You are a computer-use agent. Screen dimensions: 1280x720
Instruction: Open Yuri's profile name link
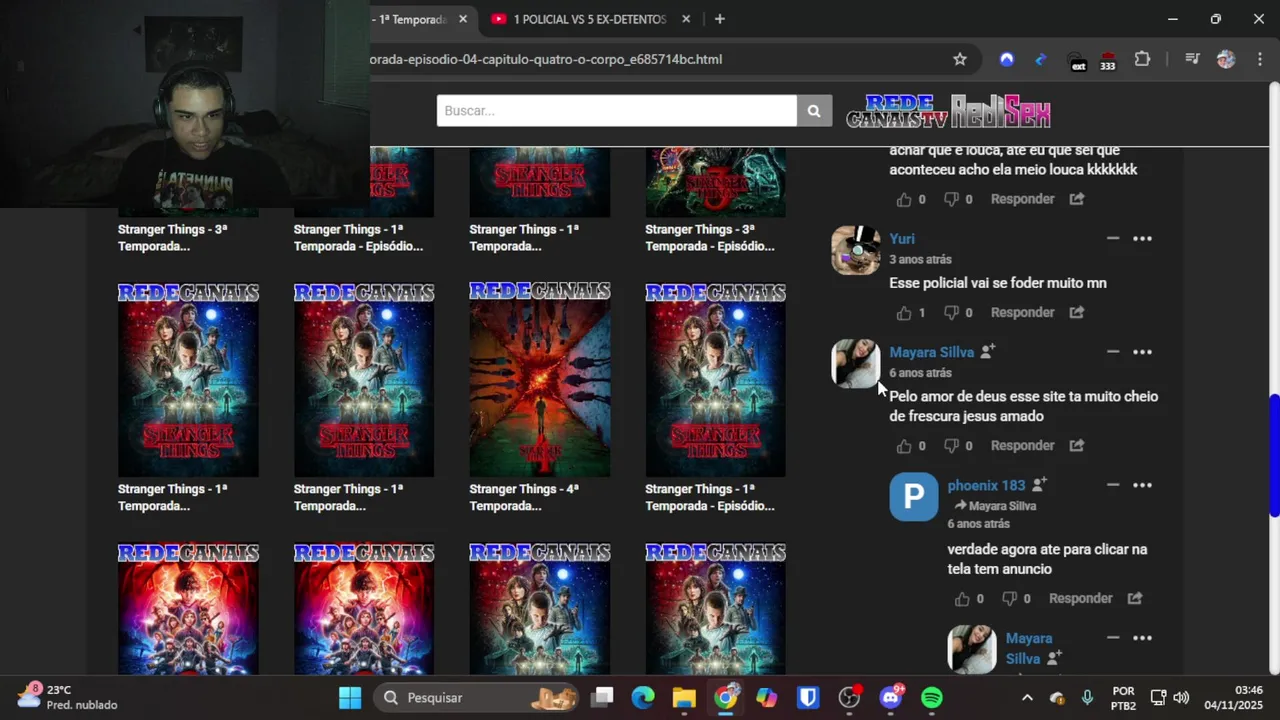902,239
